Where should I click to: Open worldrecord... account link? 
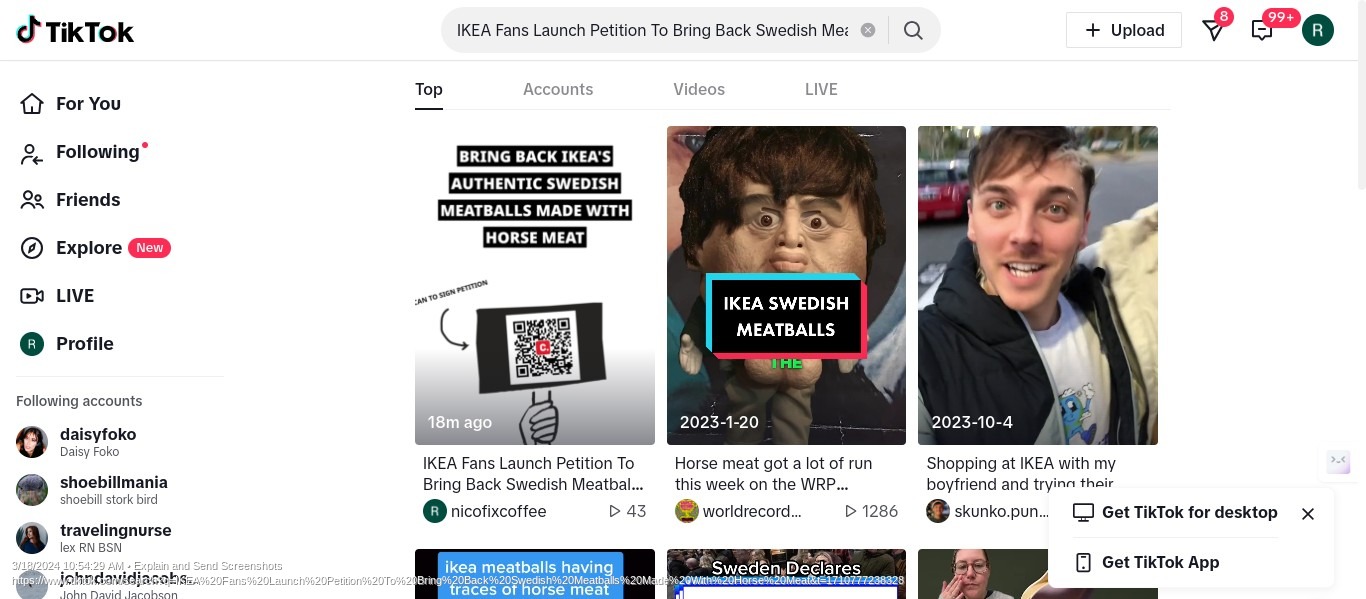752,511
